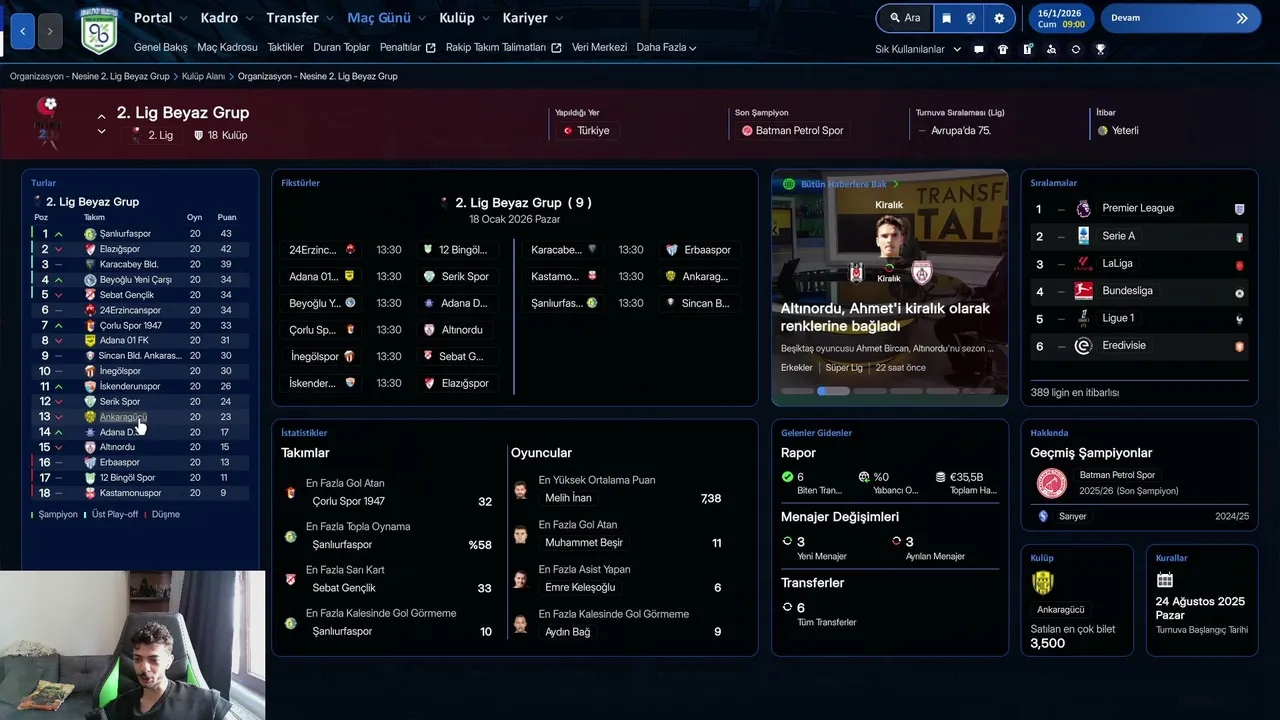1280x720 pixels.
Task: Open the Duran Toplar tab
Action: point(341,48)
